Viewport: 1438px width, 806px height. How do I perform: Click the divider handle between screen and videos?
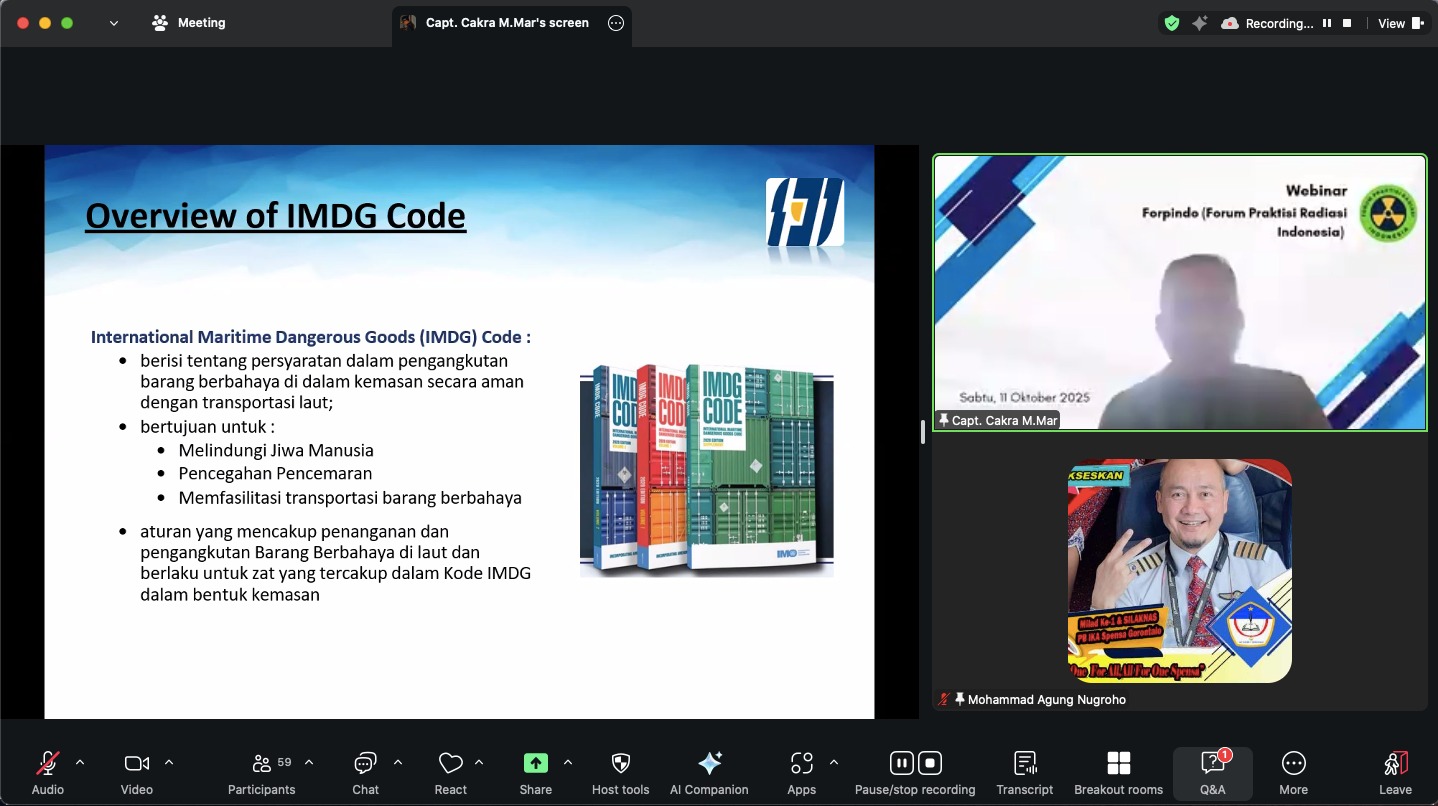click(922, 432)
